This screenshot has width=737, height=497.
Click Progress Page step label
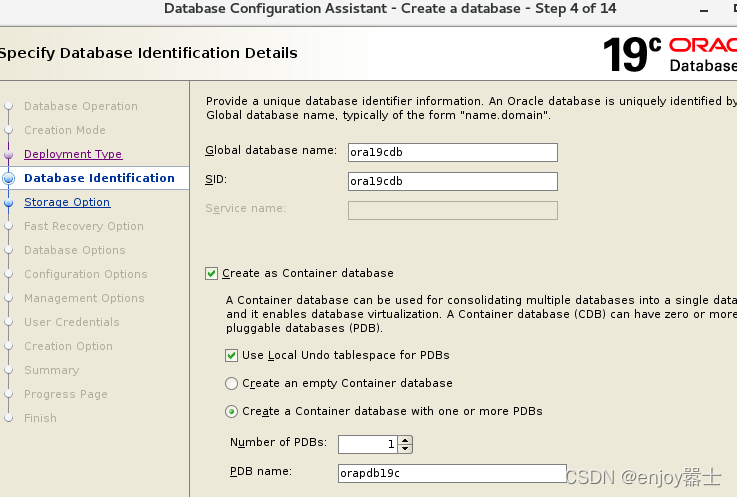(66, 394)
